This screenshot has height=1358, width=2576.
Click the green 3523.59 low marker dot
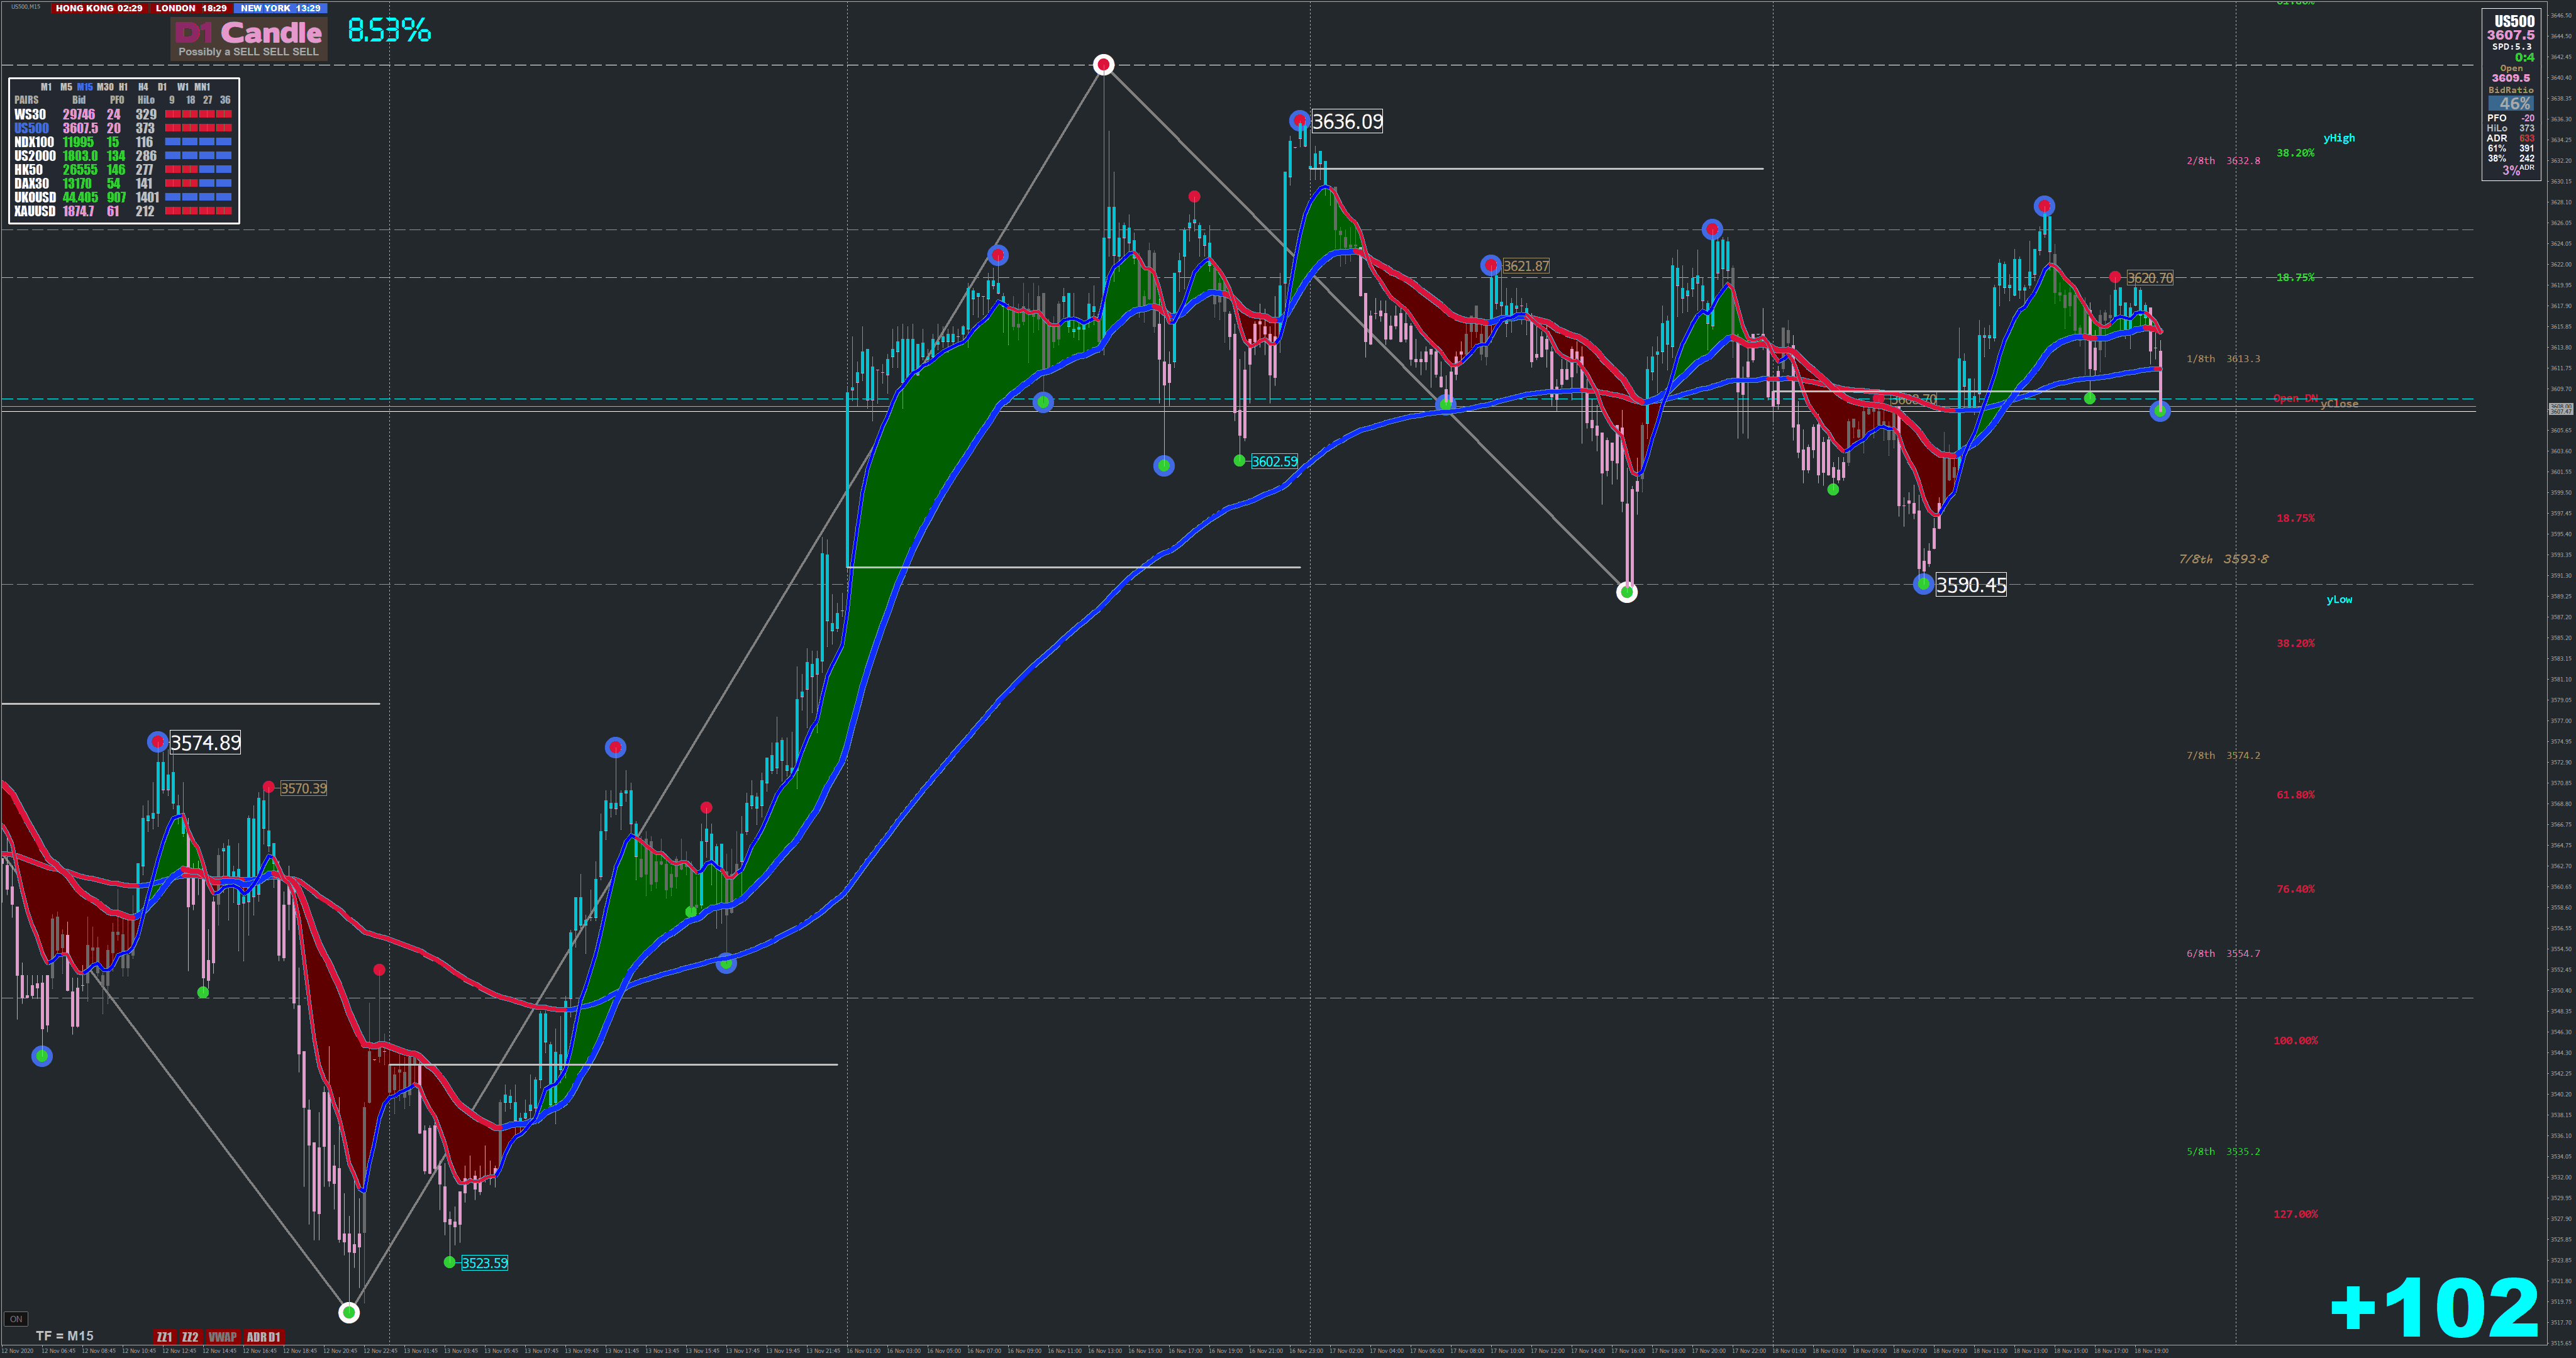pos(450,1262)
